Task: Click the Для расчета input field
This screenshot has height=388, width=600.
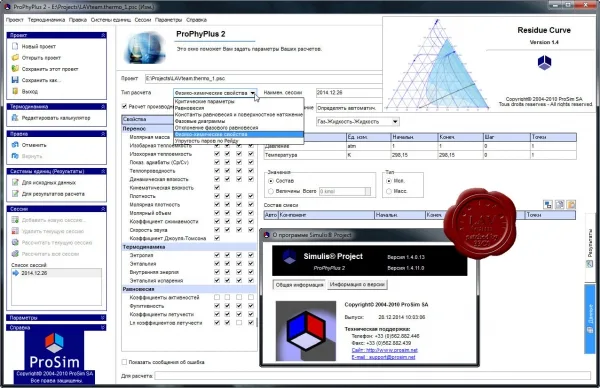Action: tap(373, 376)
